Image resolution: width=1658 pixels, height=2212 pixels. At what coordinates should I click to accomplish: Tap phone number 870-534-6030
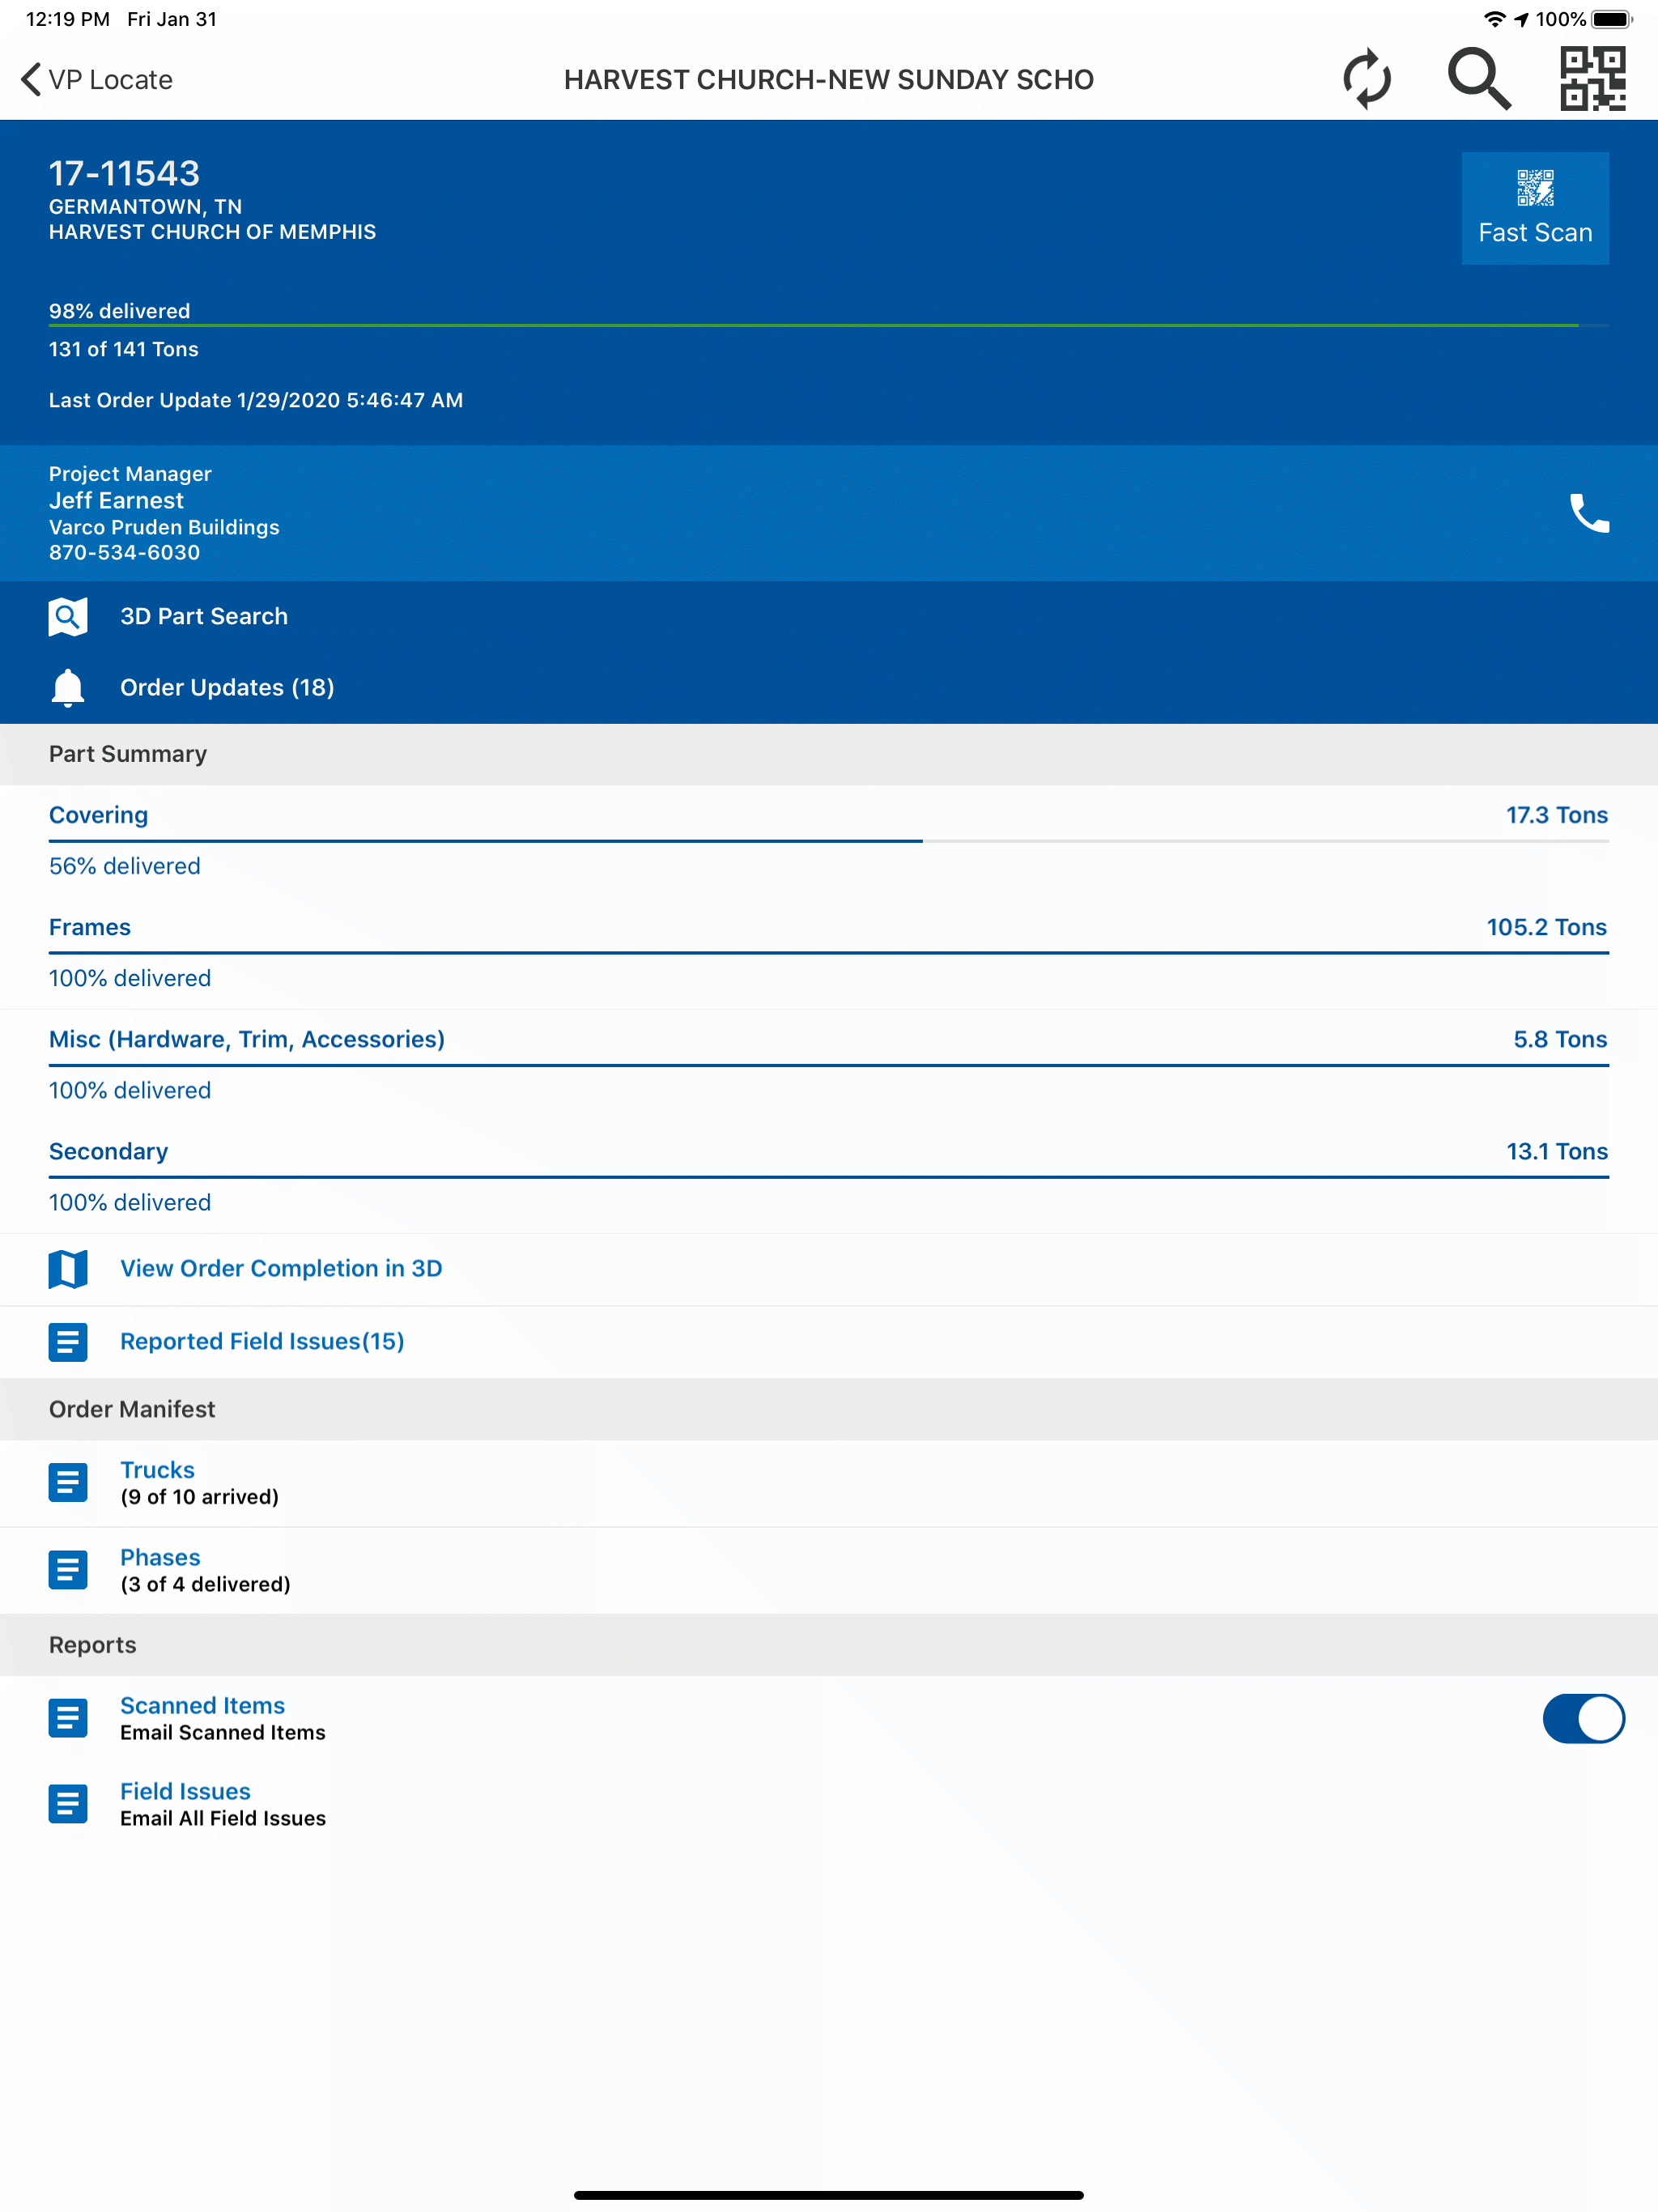(124, 552)
